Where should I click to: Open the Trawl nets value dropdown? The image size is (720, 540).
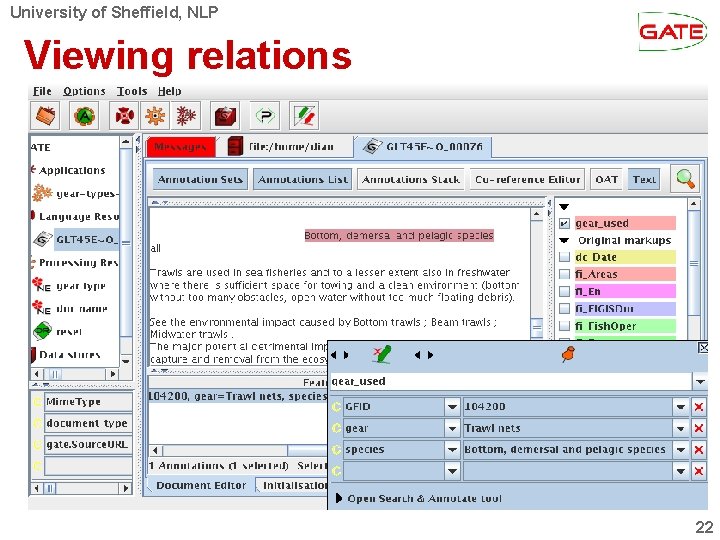(681, 428)
